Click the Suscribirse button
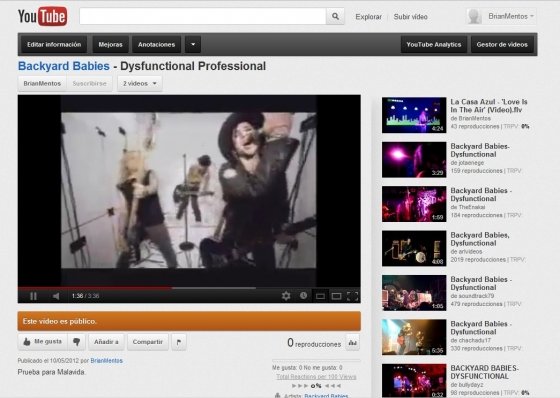 click(89, 83)
